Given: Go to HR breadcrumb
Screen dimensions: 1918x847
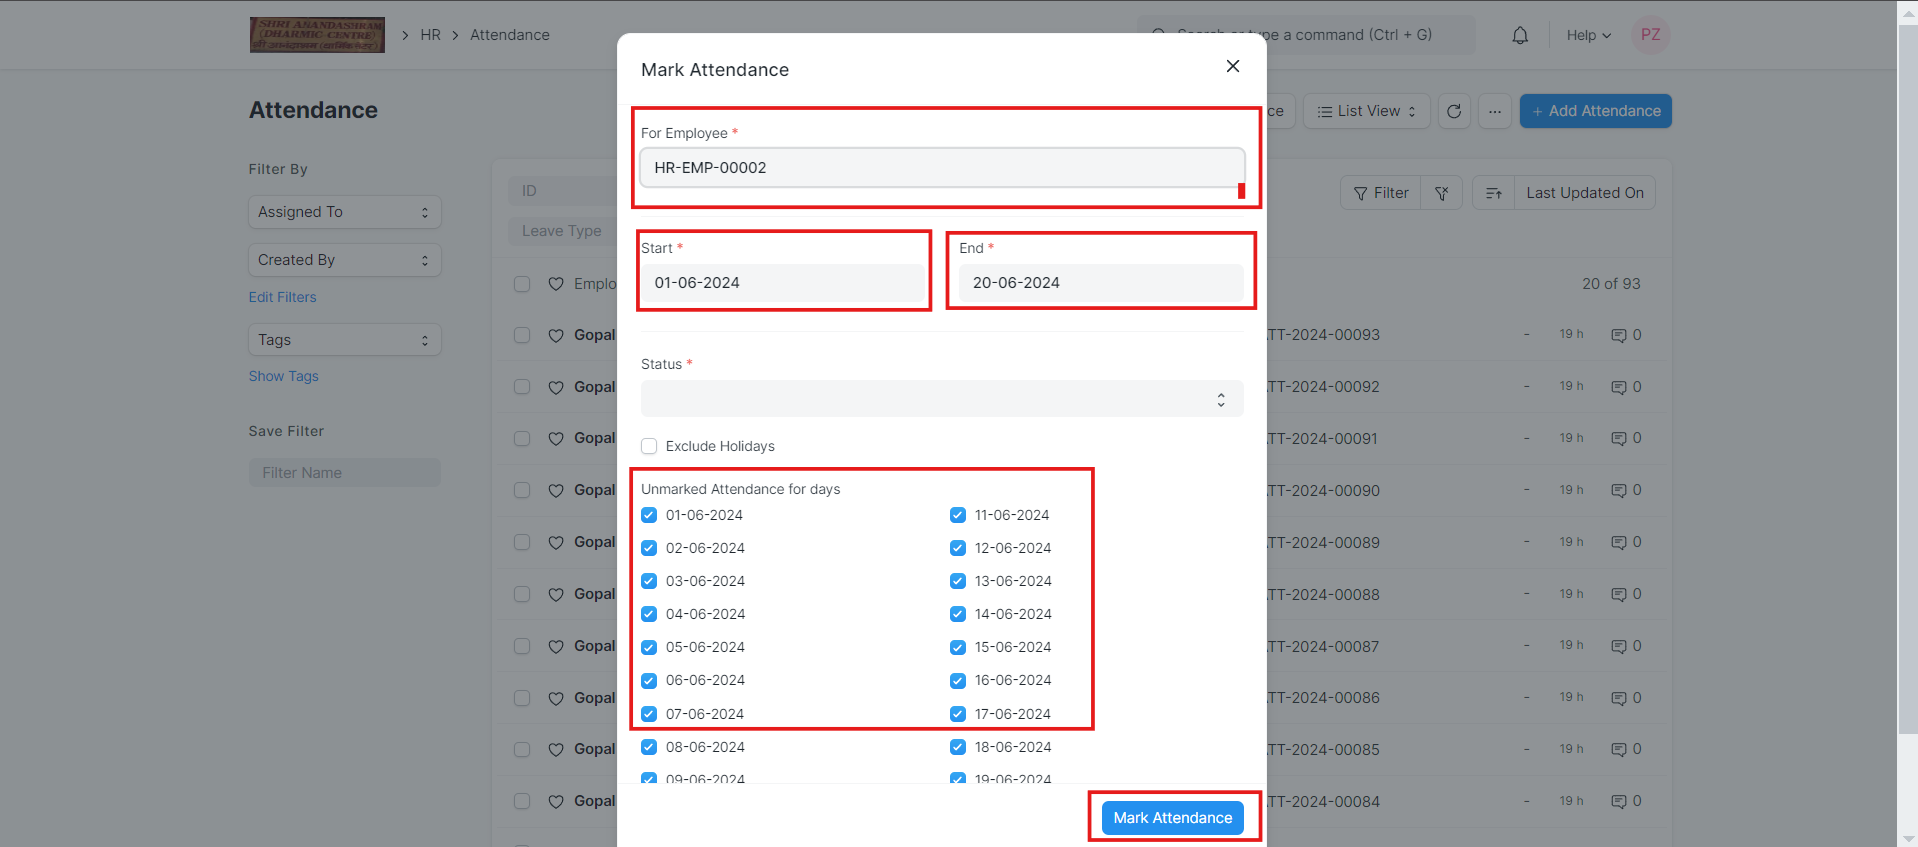Looking at the screenshot, I should 430,35.
